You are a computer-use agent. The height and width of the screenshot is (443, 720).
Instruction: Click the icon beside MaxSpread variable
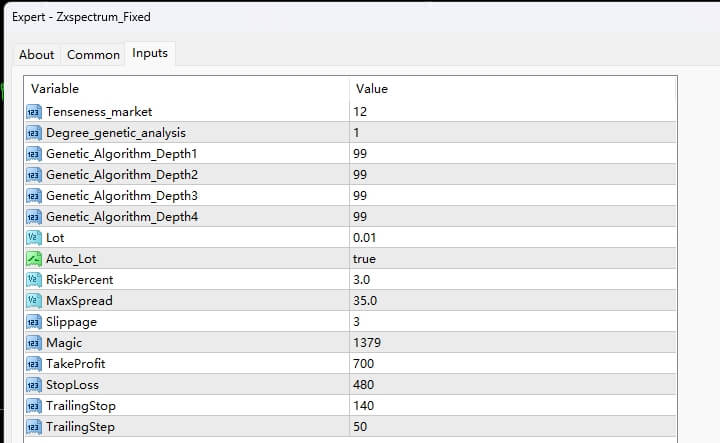(x=34, y=300)
